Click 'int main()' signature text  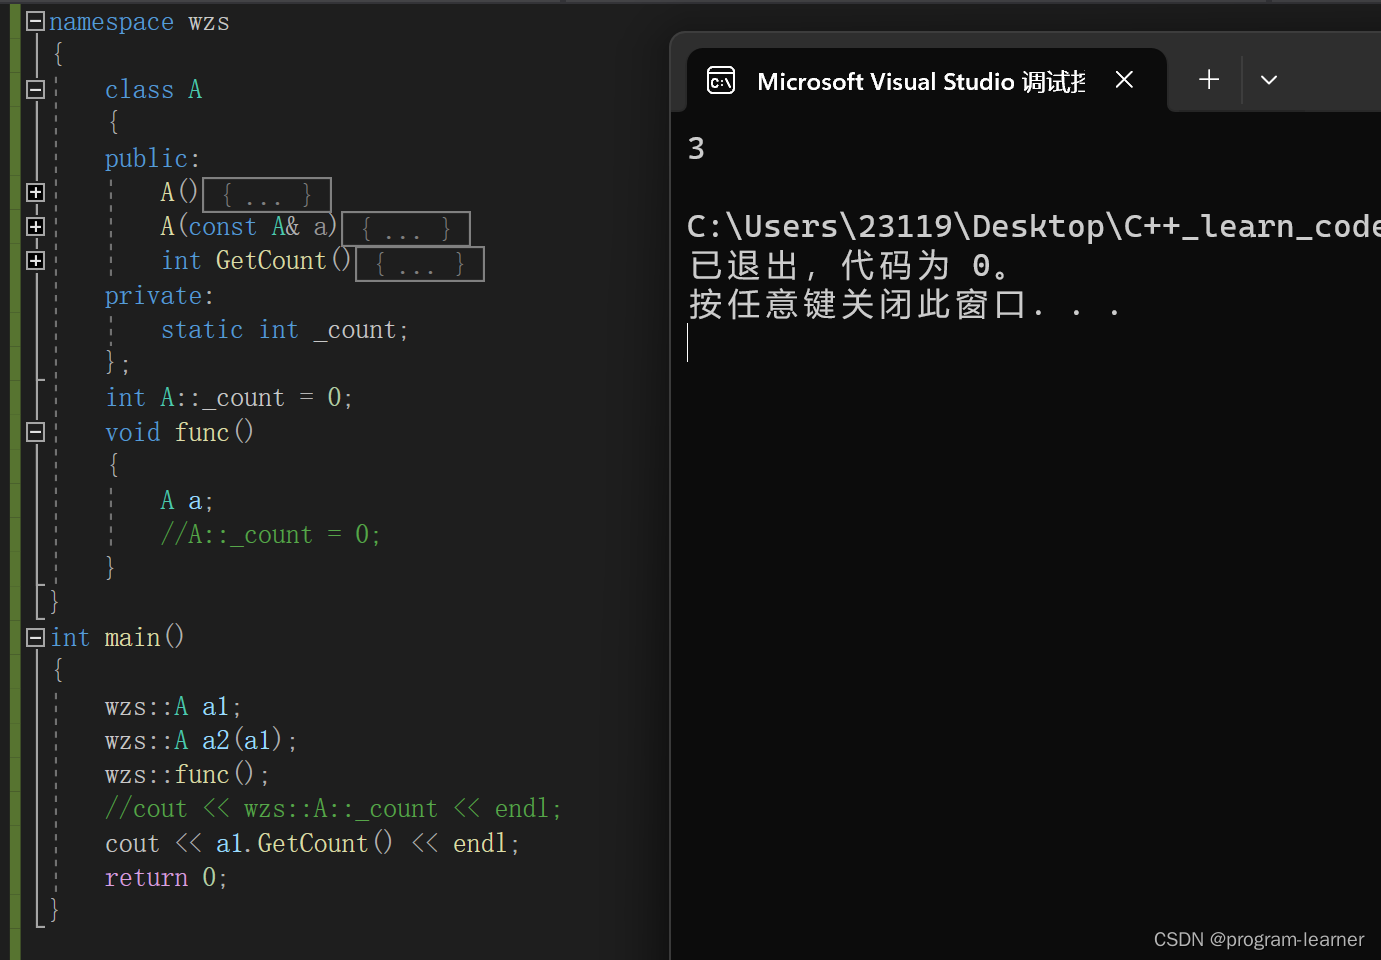tap(117, 637)
